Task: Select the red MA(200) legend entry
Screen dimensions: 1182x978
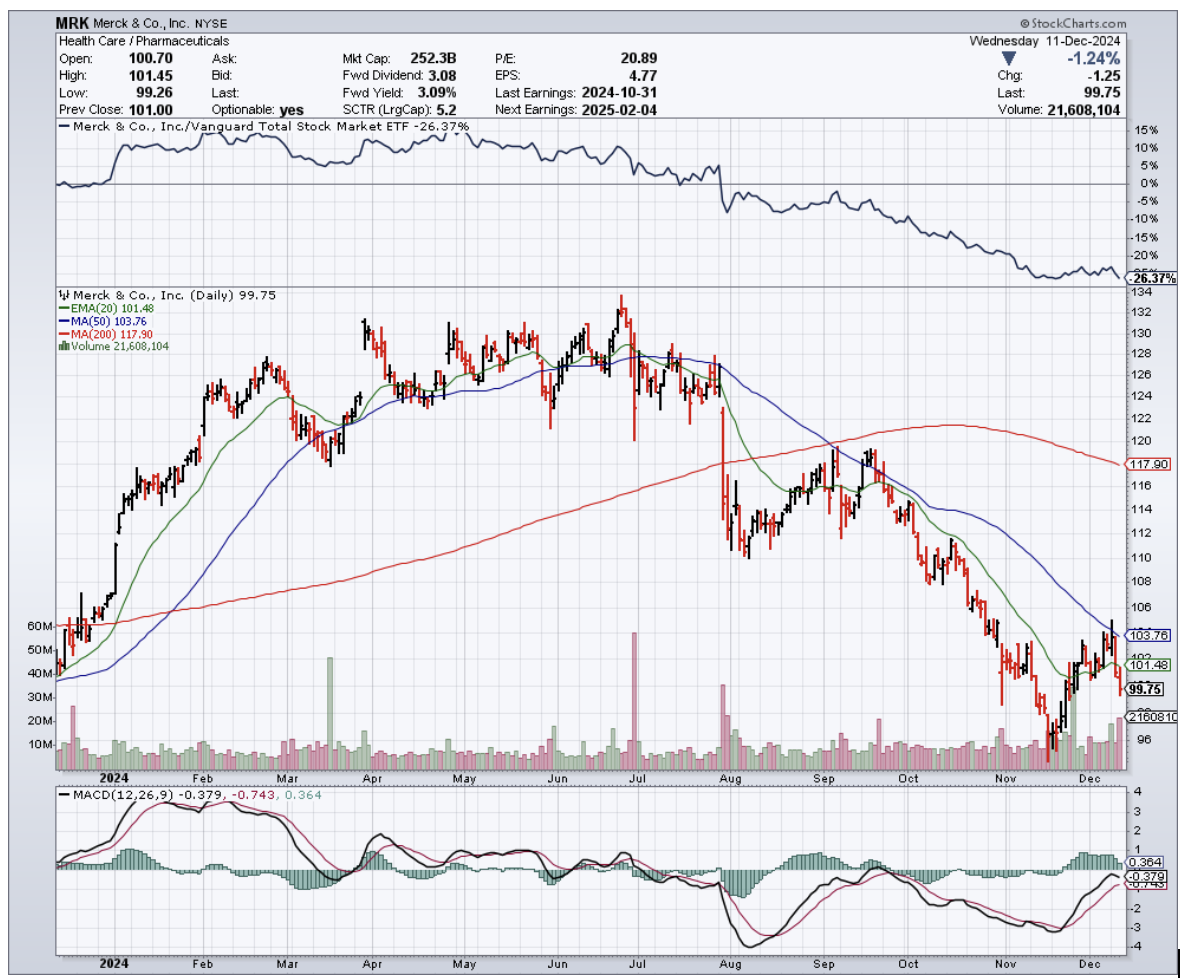Action: (x=100, y=334)
